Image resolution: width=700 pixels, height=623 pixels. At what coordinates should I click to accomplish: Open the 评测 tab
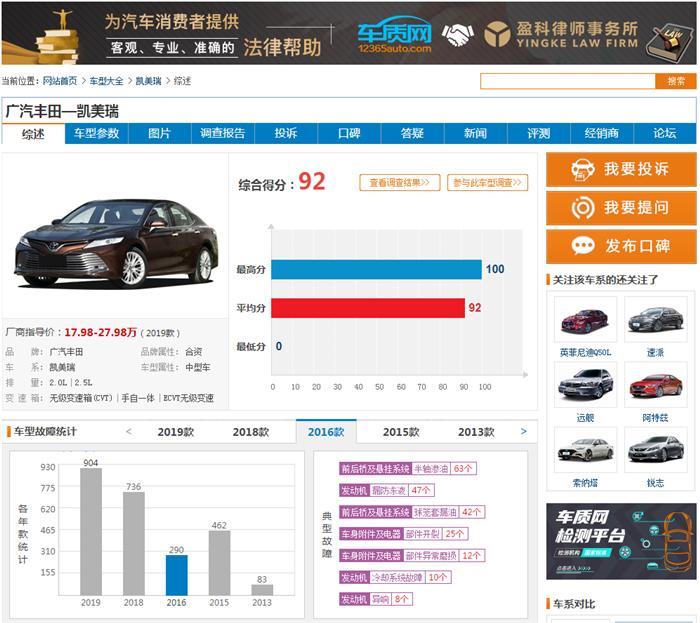(x=539, y=133)
